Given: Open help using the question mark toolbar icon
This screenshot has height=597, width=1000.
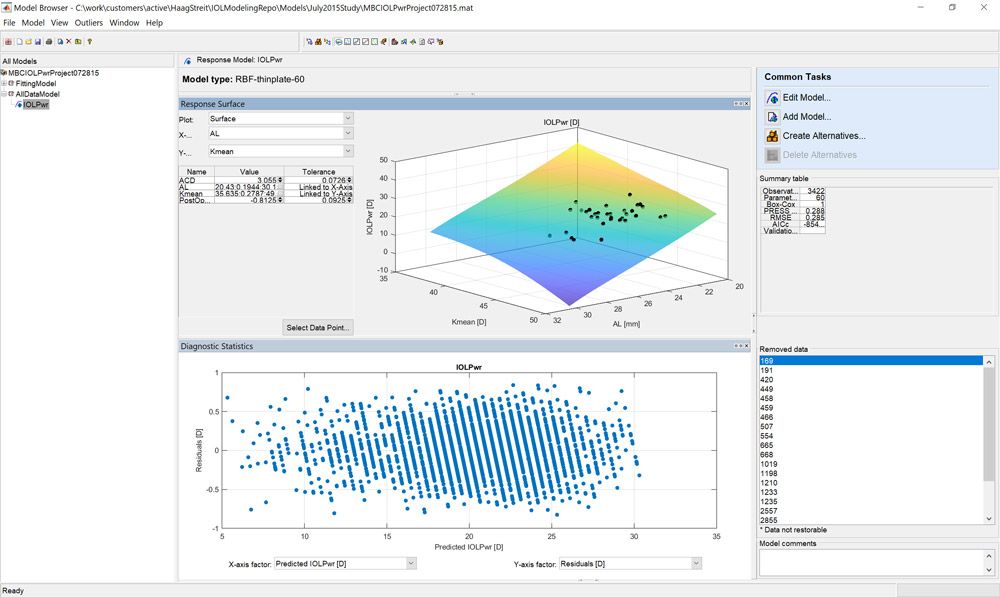Looking at the screenshot, I should click(90, 42).
